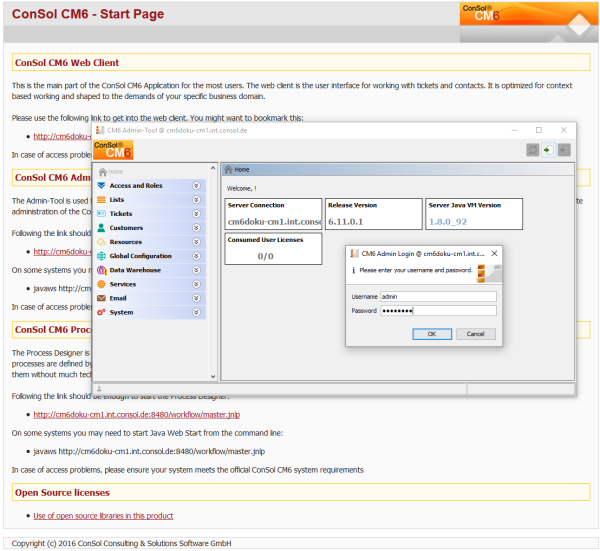Open the Access and Roles menu item
Screen dimensions: 600x551
(x=150, y=186)
